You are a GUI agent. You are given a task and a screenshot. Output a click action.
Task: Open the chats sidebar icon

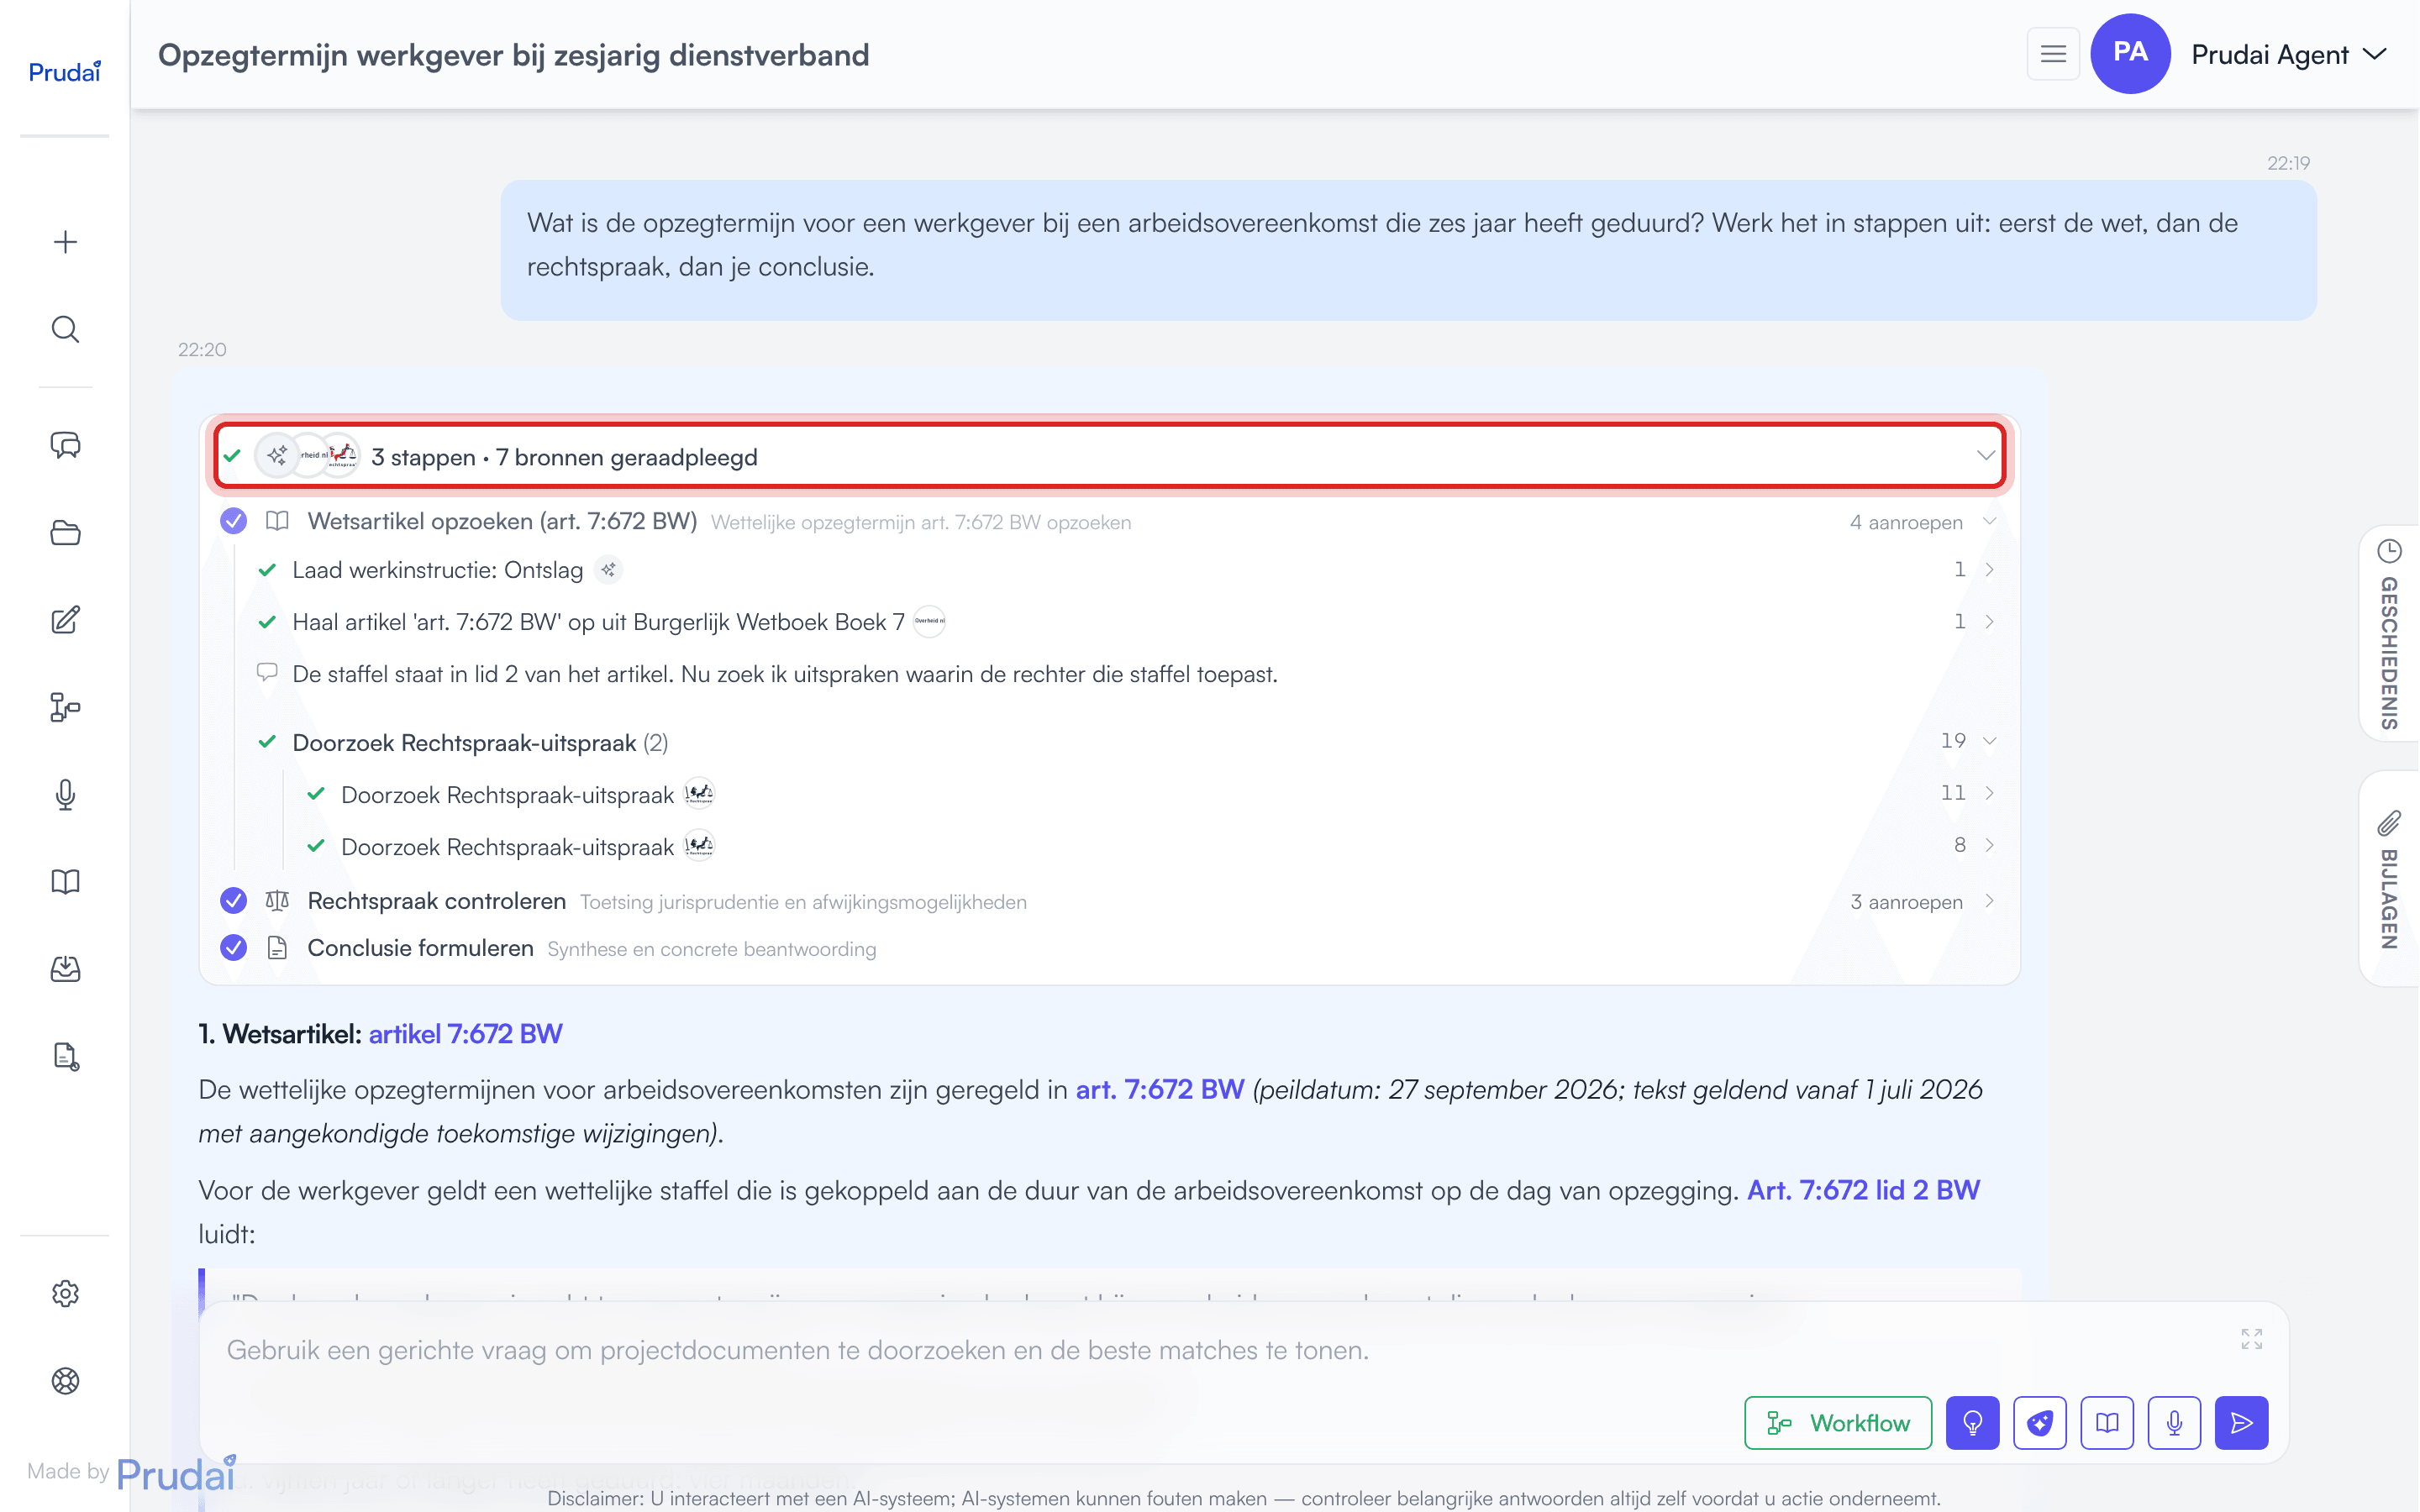click(x=65, y=445)
